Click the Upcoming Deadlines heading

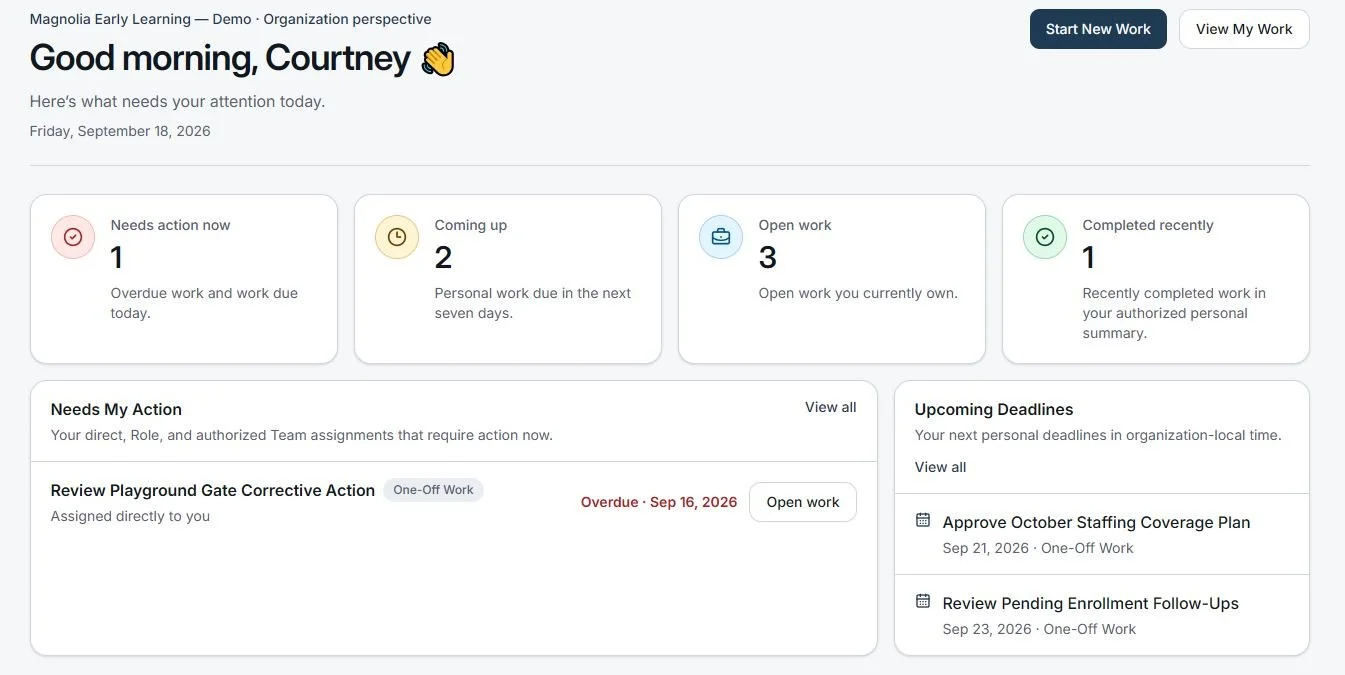pos(994,409)
